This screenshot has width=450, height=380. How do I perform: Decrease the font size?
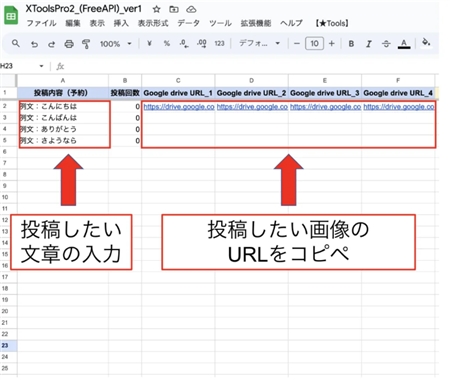pyautogui.click(x=297, y=43)
